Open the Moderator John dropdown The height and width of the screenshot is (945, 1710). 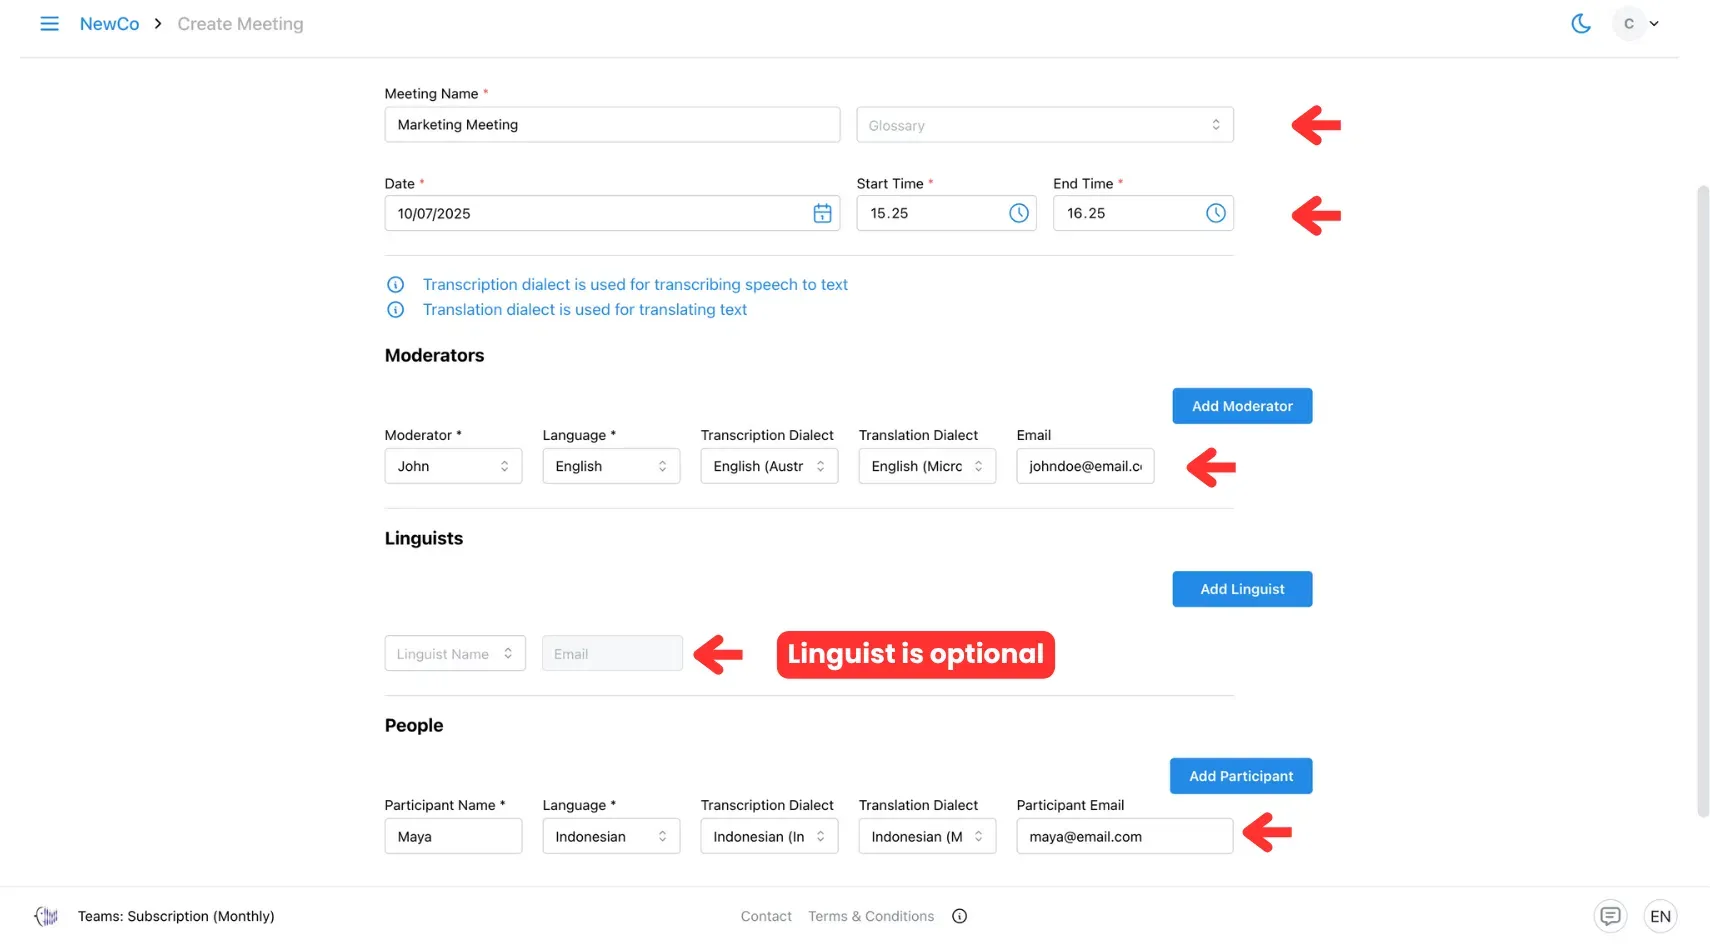(x=453, y=466)
